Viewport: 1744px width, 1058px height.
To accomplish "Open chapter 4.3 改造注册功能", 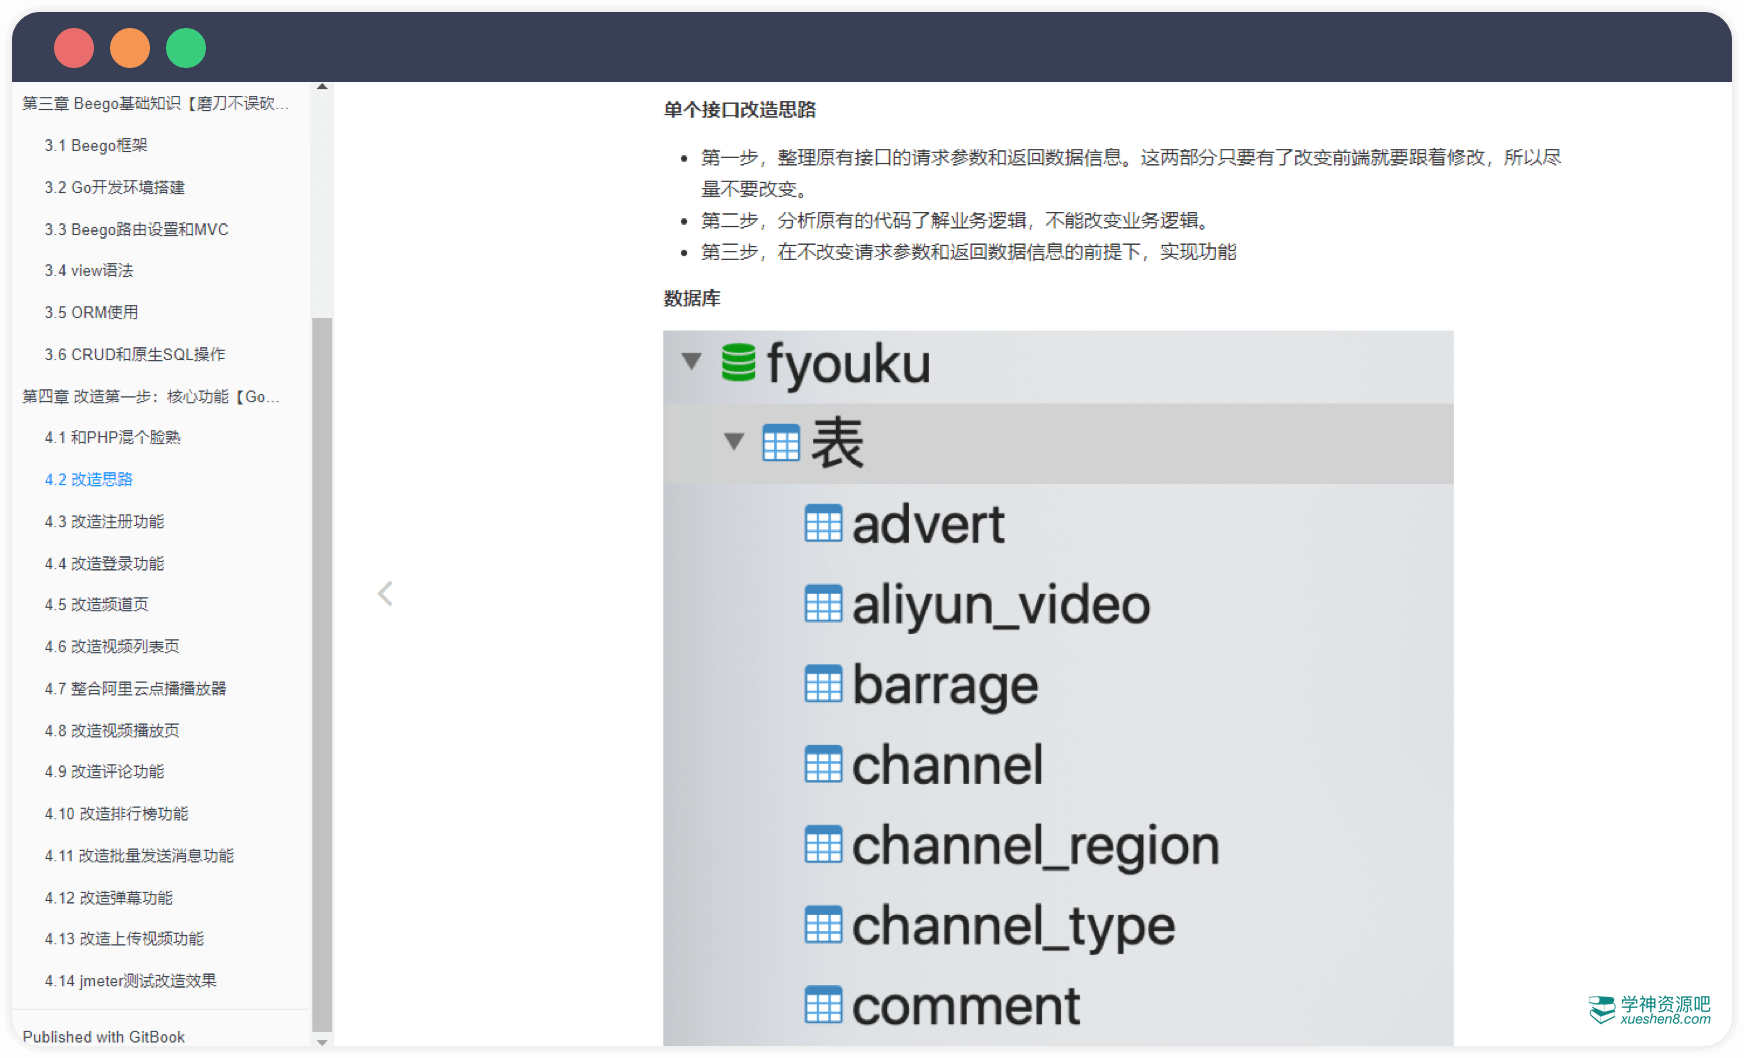I will tap(104, 522).
